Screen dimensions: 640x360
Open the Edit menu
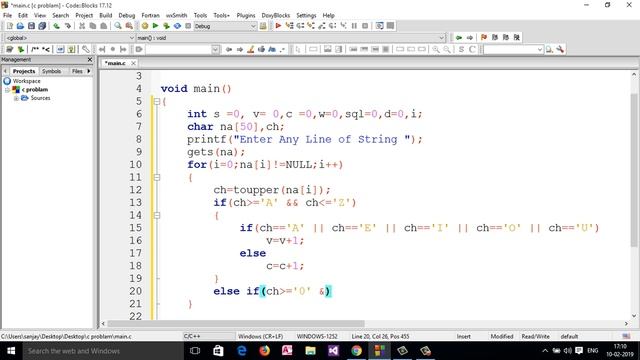[x=23, y=15]
